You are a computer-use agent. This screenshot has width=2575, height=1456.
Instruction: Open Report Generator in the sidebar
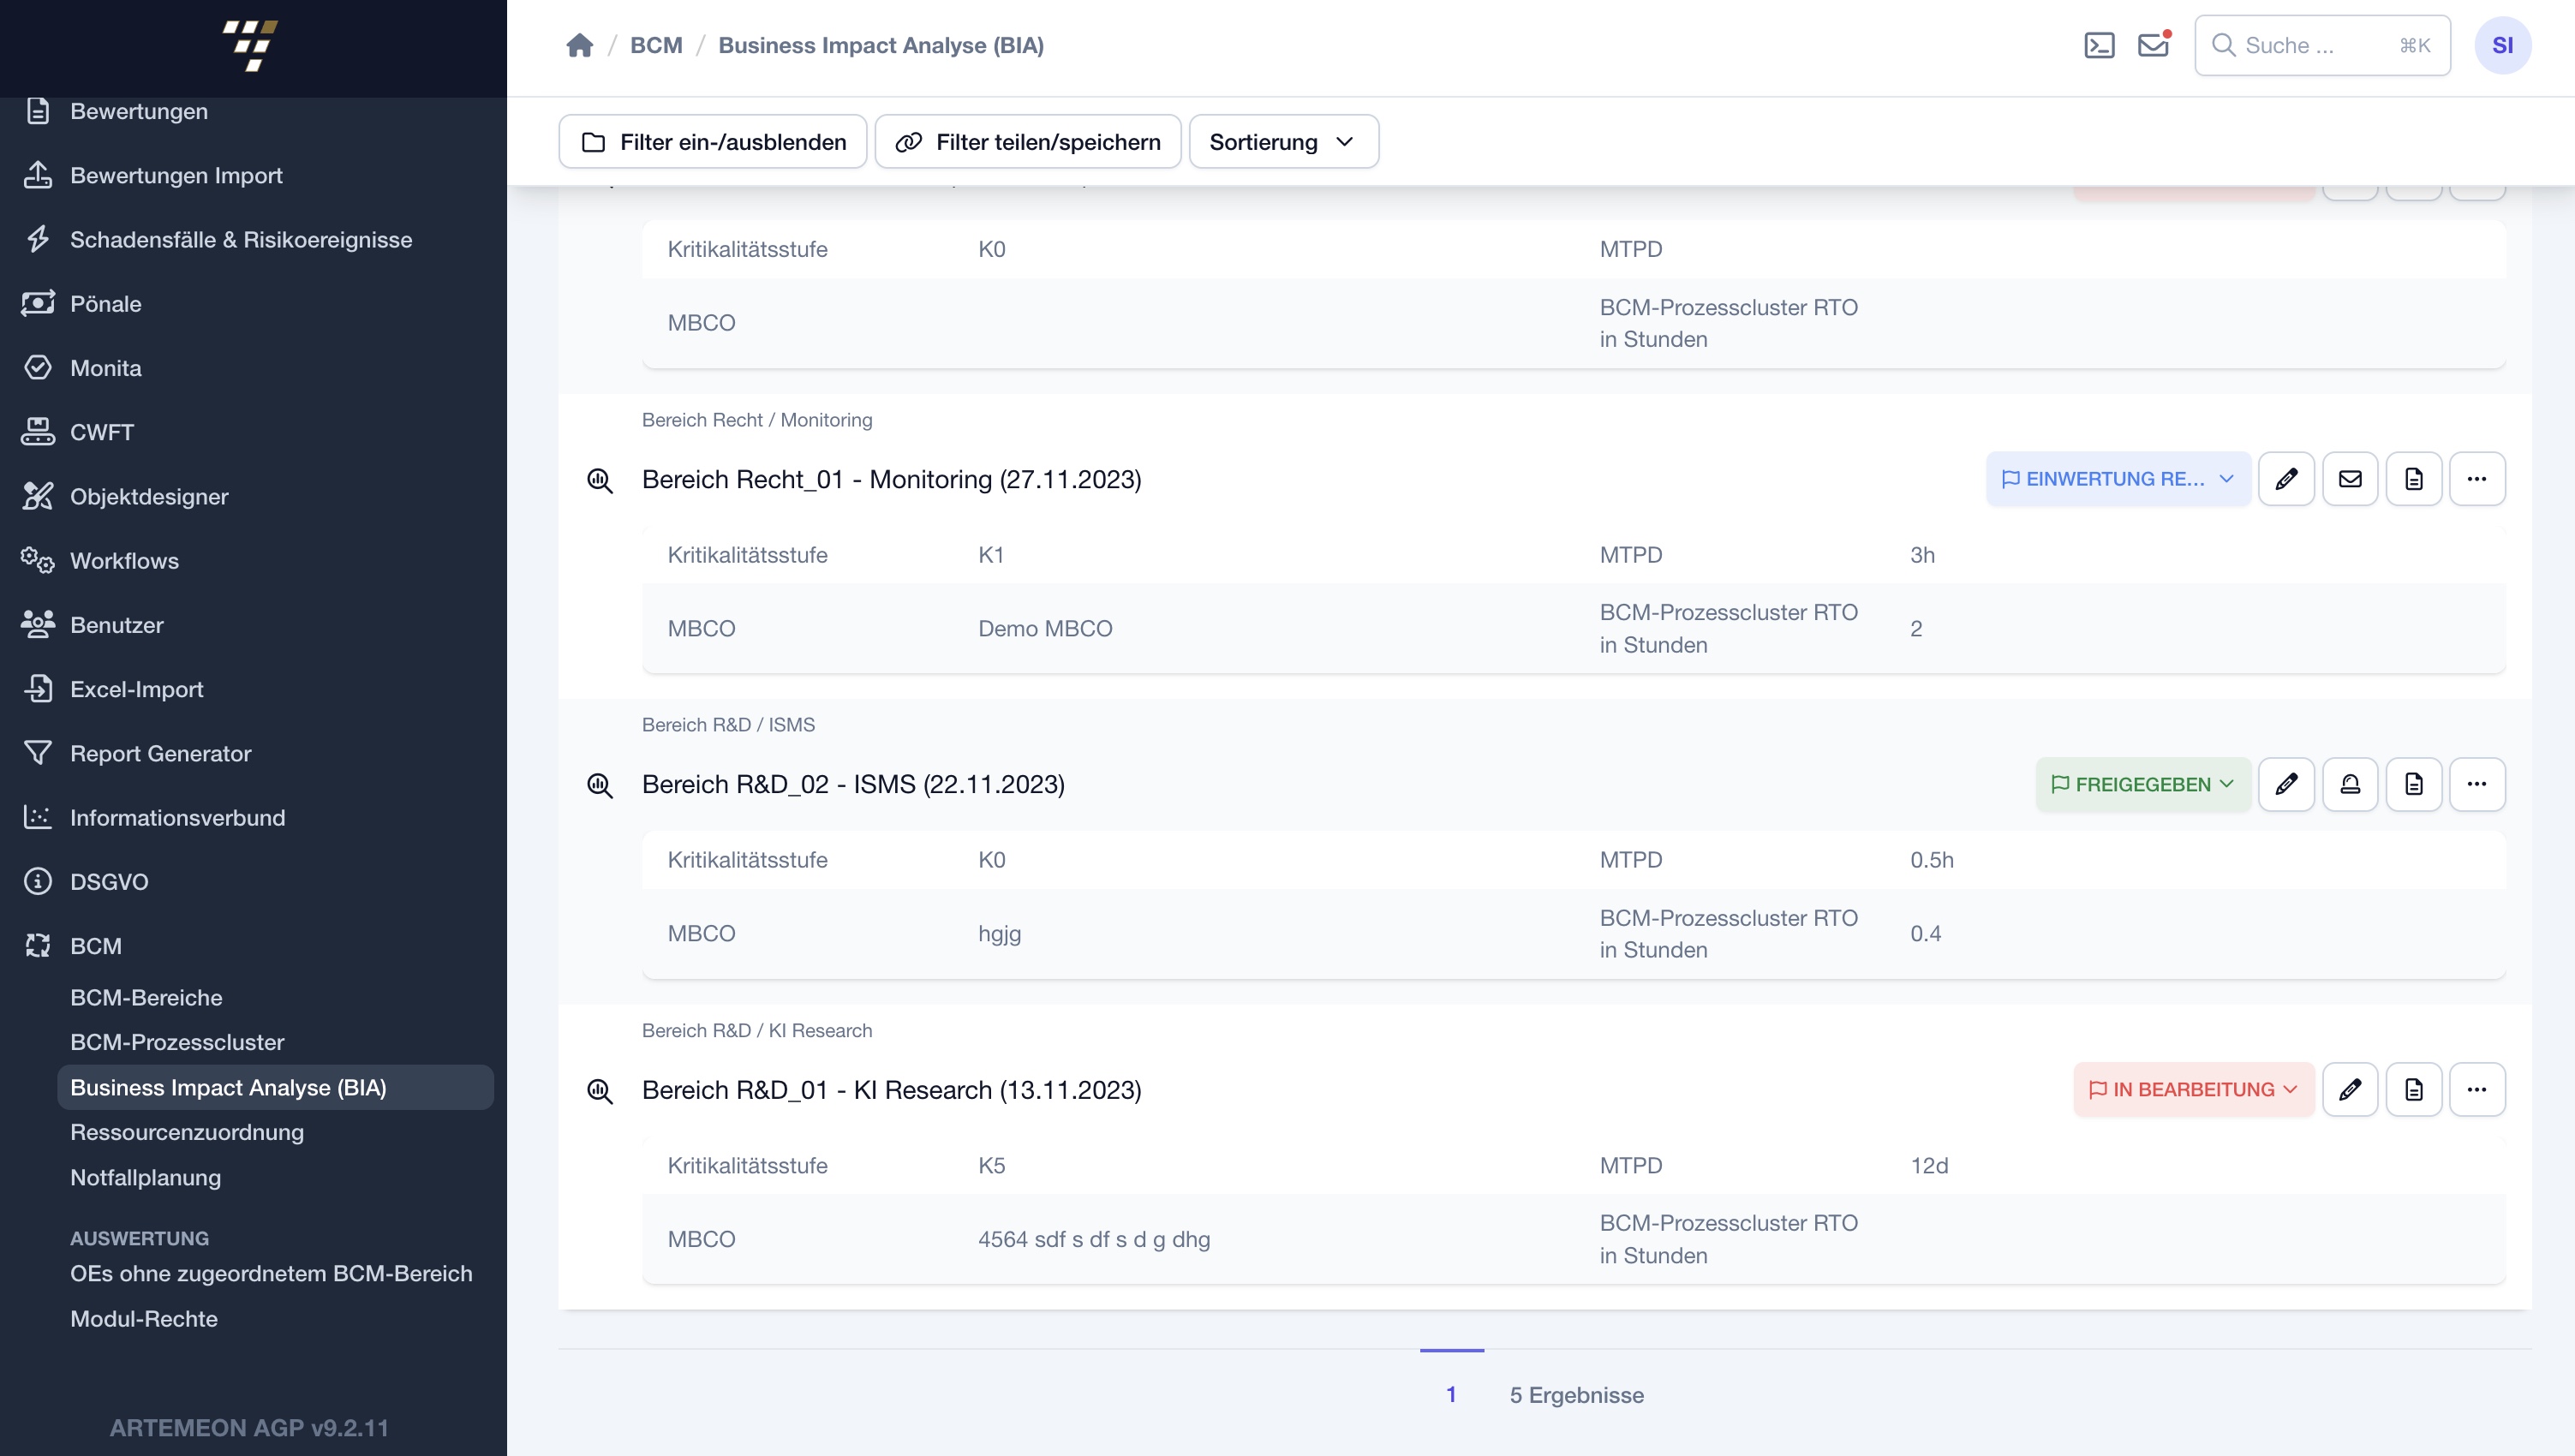[x=160, y=753]
